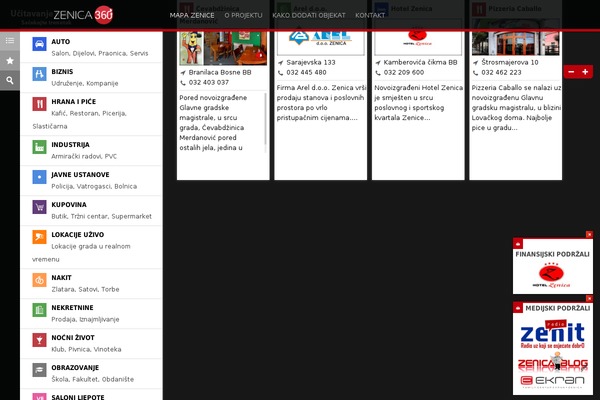The height and width of the screenshot is (400, 600).
Task: Click the phone number 032 209 600
Action: (x=404, y=72)
